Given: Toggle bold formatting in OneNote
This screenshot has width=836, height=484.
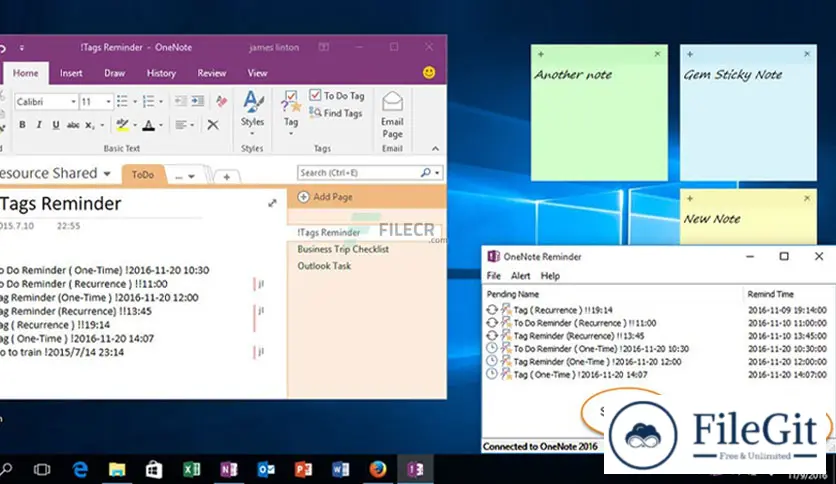Looking at the screenshot, I should tap(22, 125).
